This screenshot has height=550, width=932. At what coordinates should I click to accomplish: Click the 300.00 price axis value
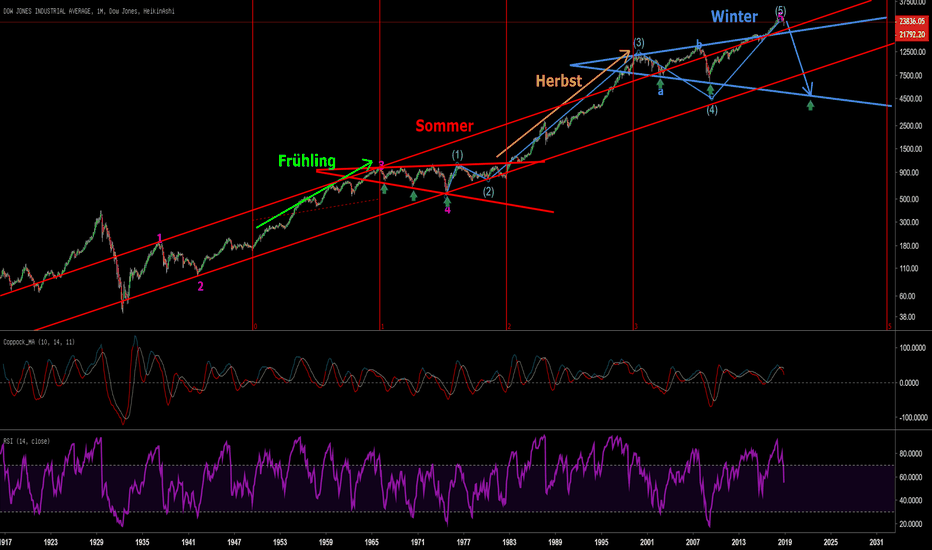pos(911,222)
